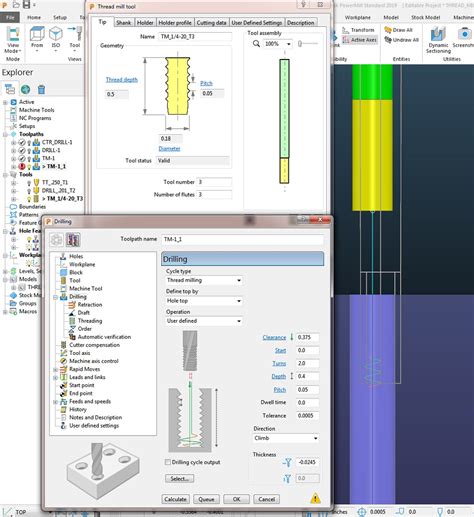Open the Explorer globe browser tab
This screenshot has height=517, width=474.
point(26,89)
